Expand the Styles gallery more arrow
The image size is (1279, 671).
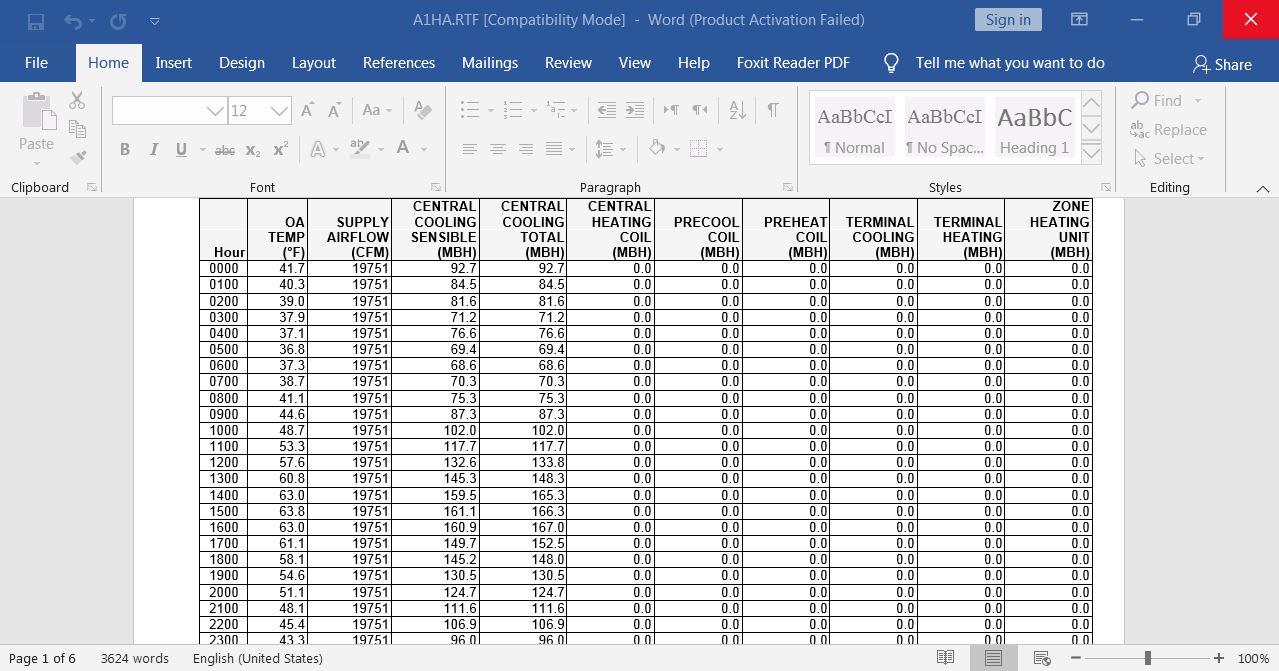(x=1091, y=153)
